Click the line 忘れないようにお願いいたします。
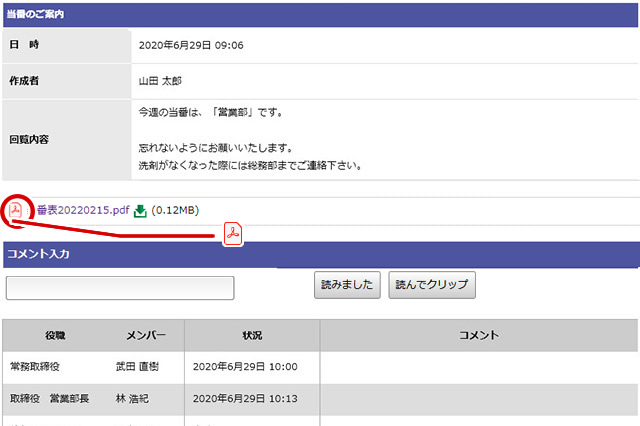This screenshot has width=640, height=426. click(x=216, y=148)
